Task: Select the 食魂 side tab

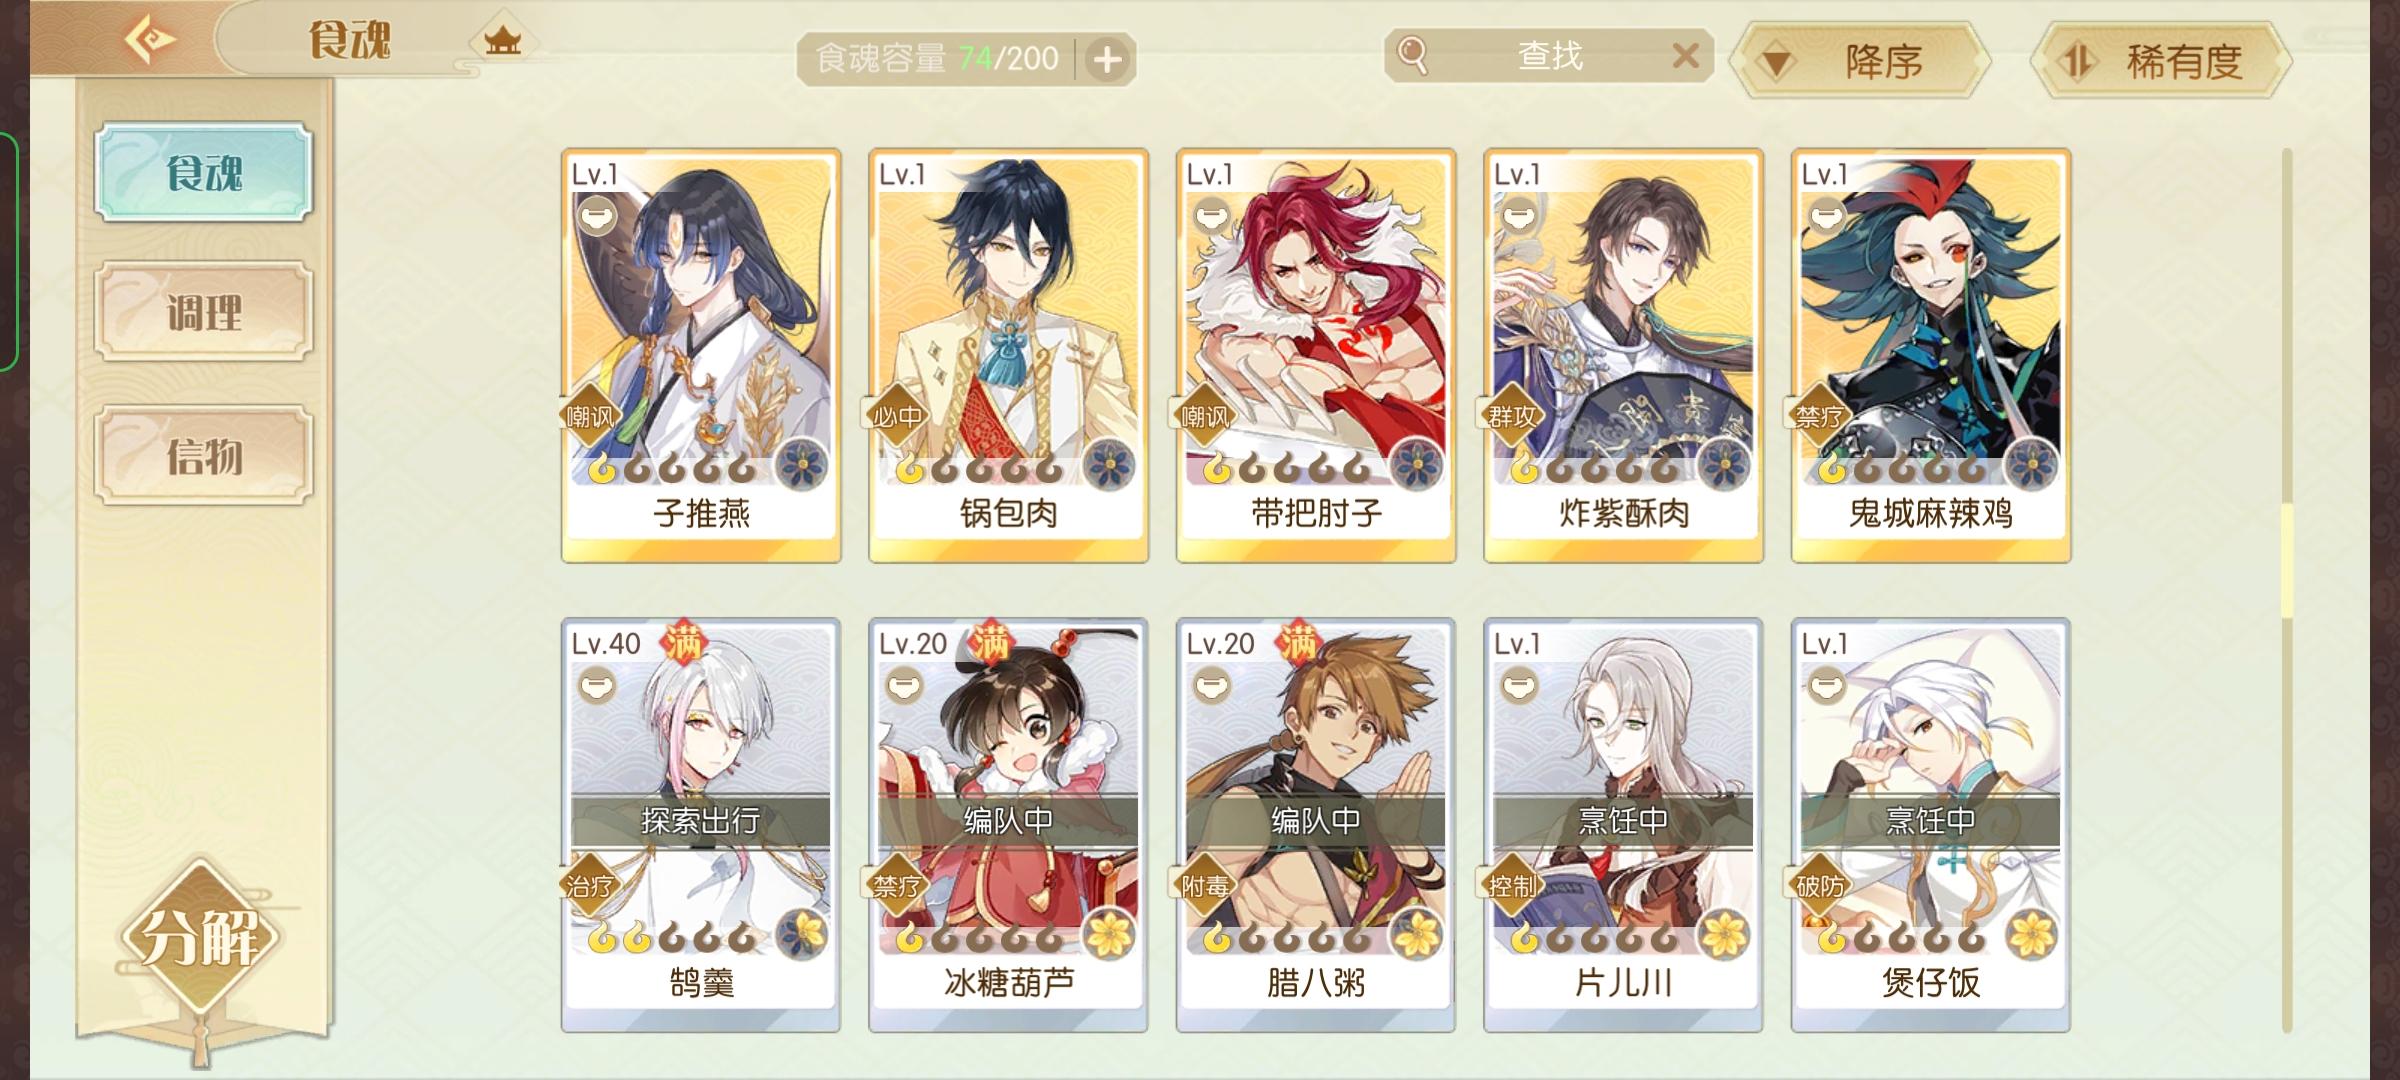Action: [204, 172]
